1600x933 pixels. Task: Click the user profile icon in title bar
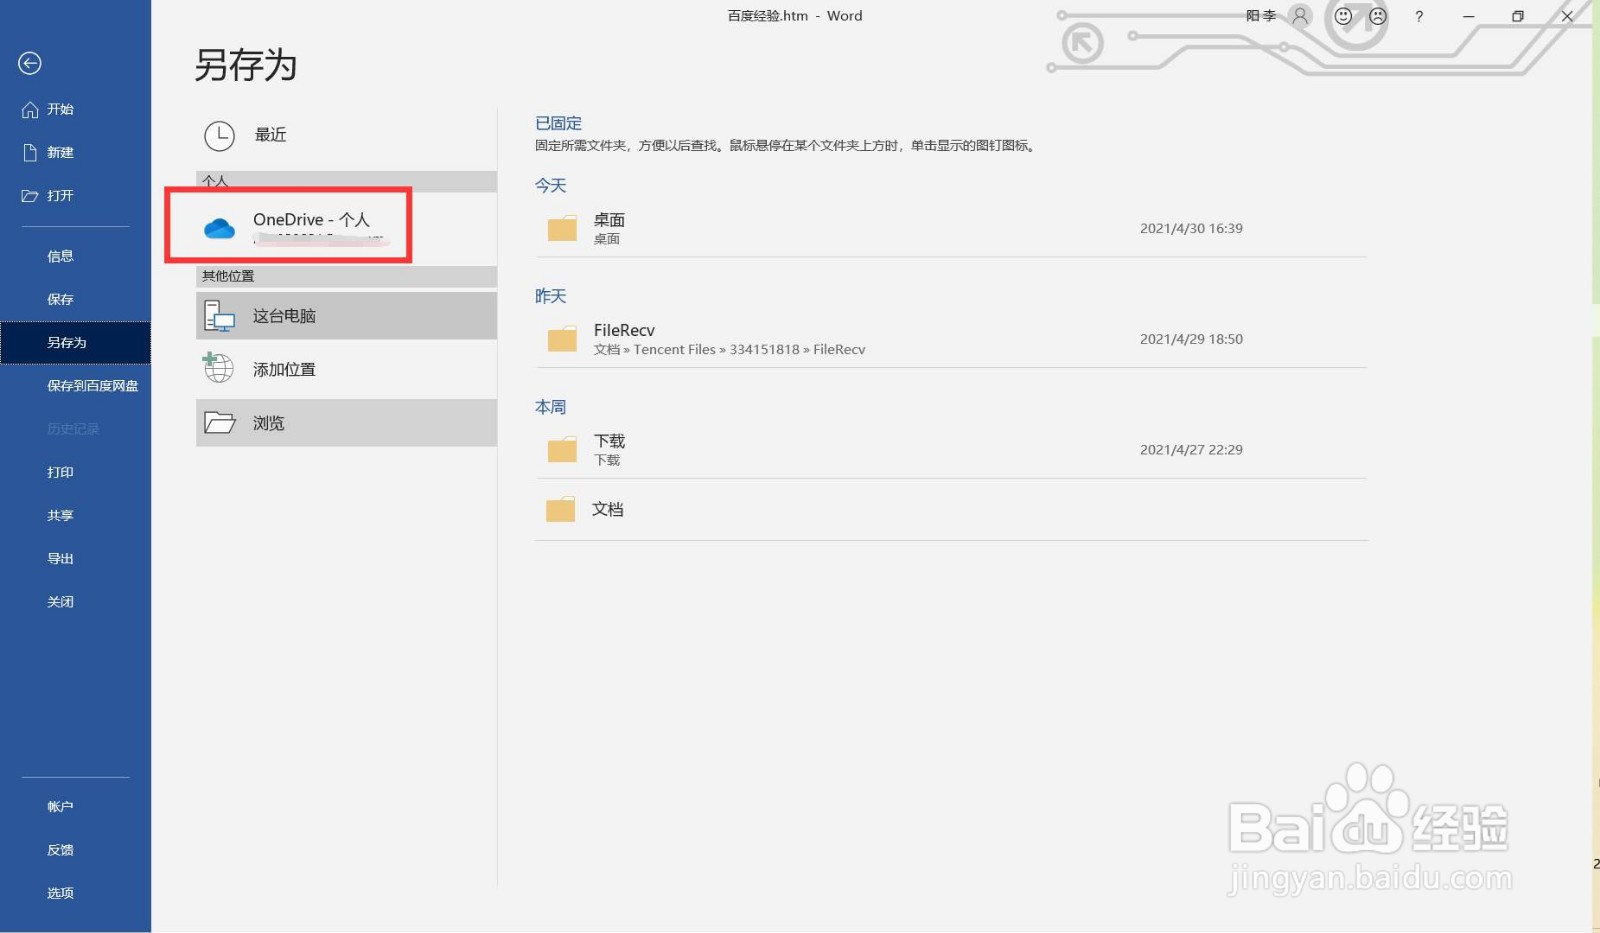(1298, 16)
